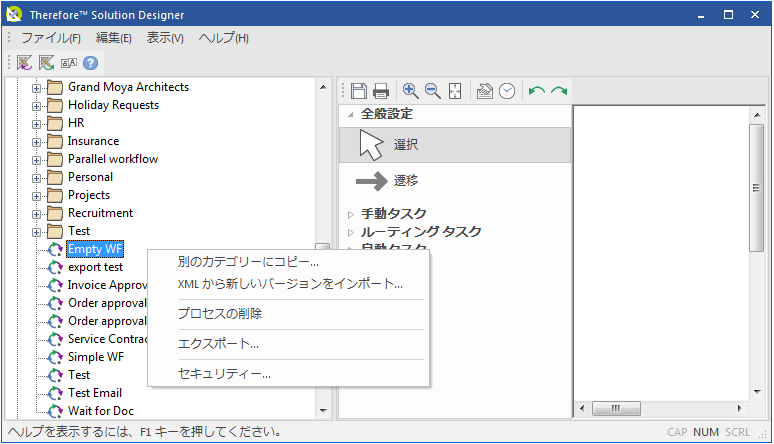
Task: Select the Recruitment folder label
Action: [x=100, y=213]
